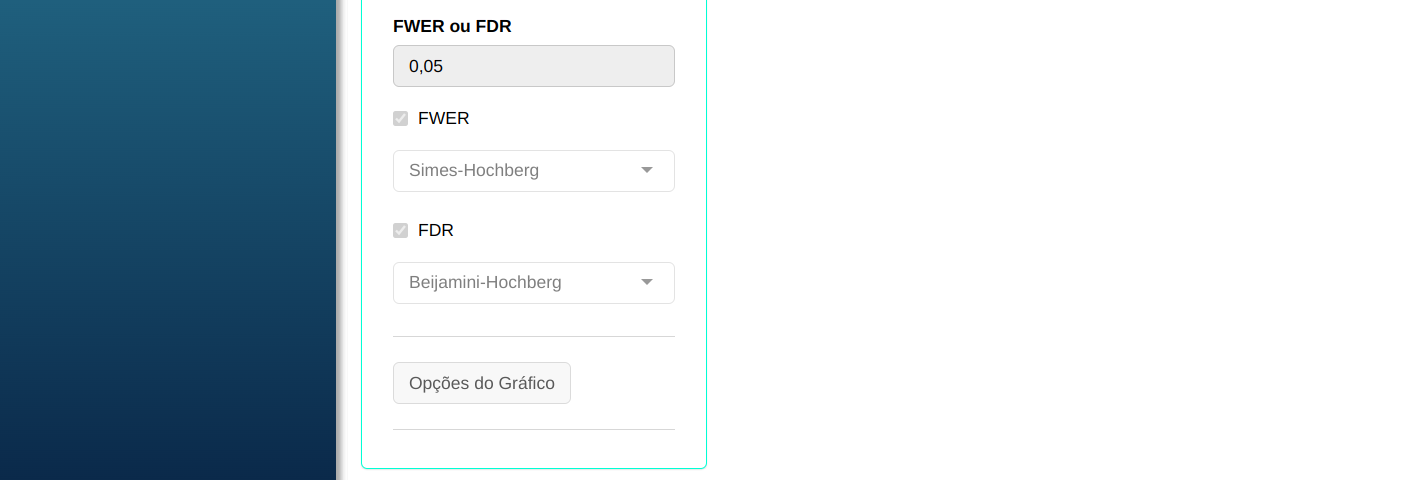1410x480 pixels.
Task: Click the Opções do Gráfico button
Action: 482,383
